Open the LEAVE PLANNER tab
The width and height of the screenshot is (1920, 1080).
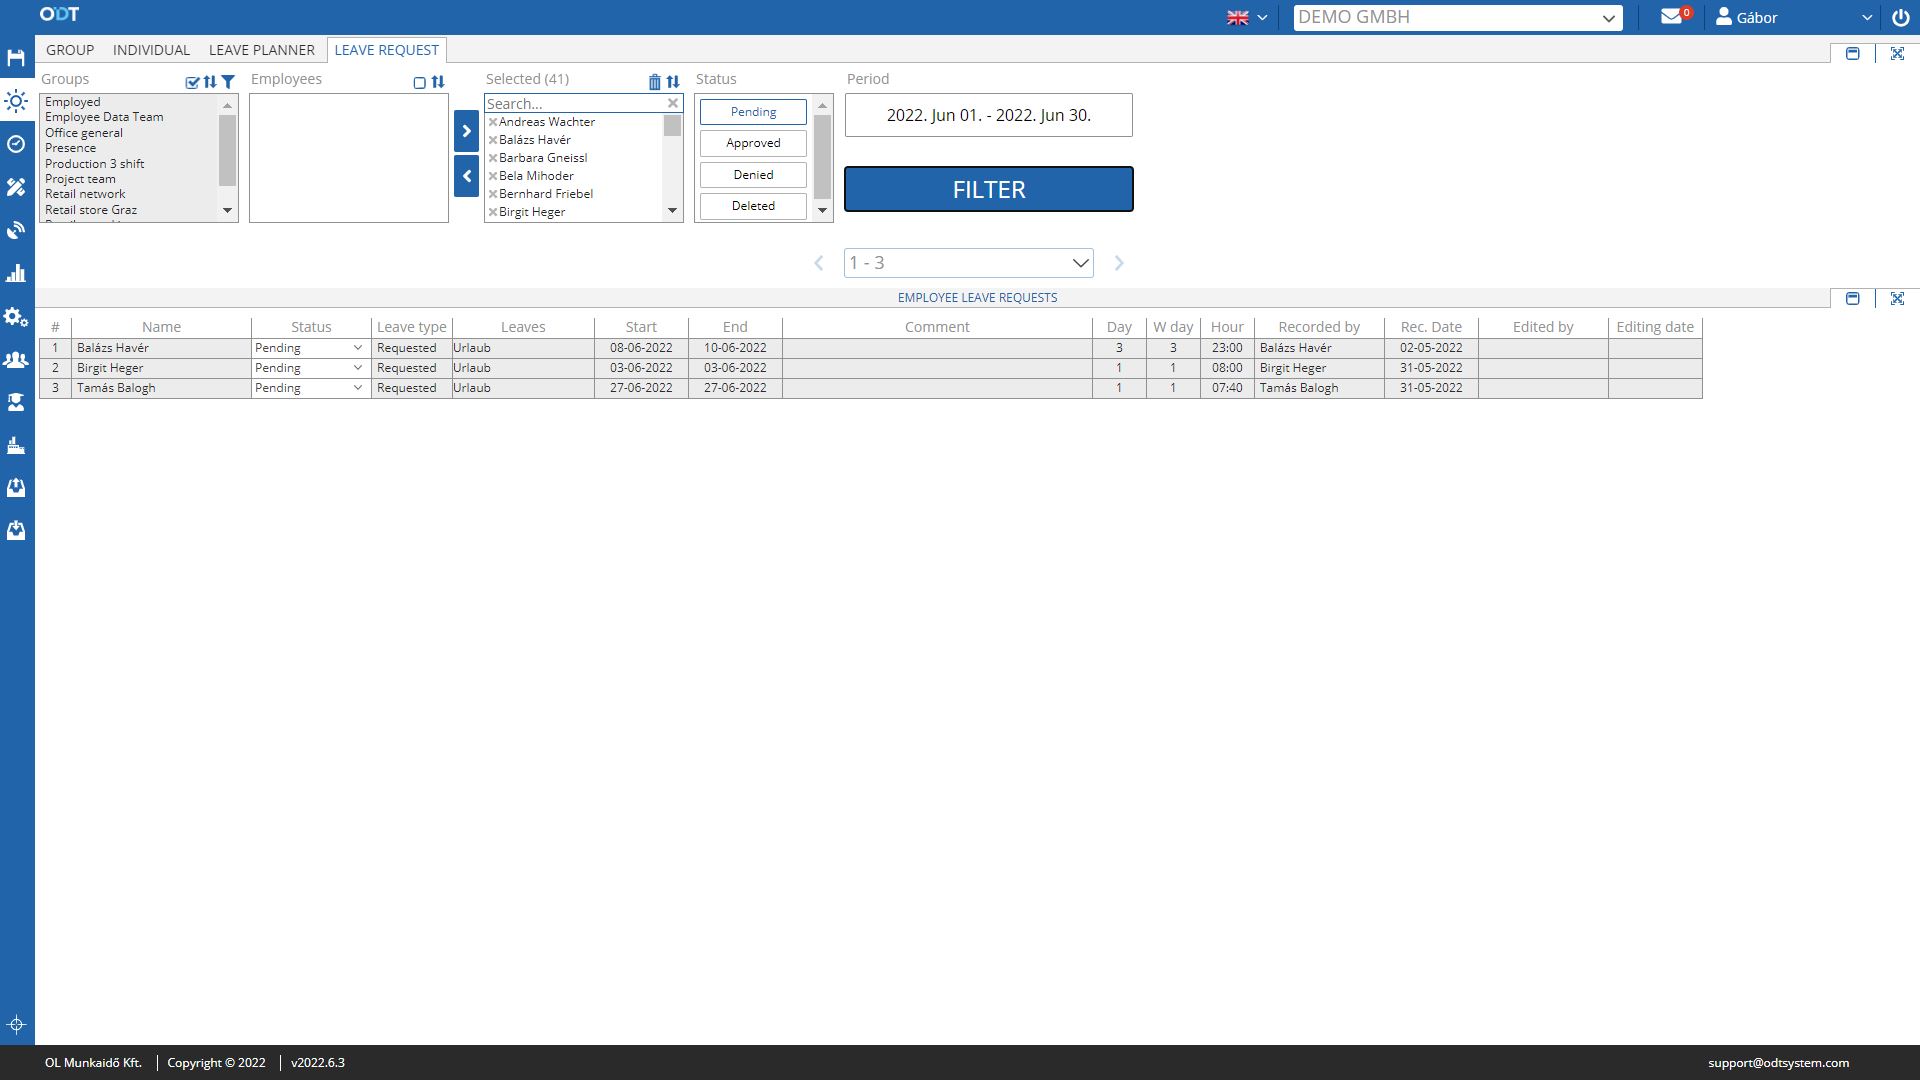point(260,50)
